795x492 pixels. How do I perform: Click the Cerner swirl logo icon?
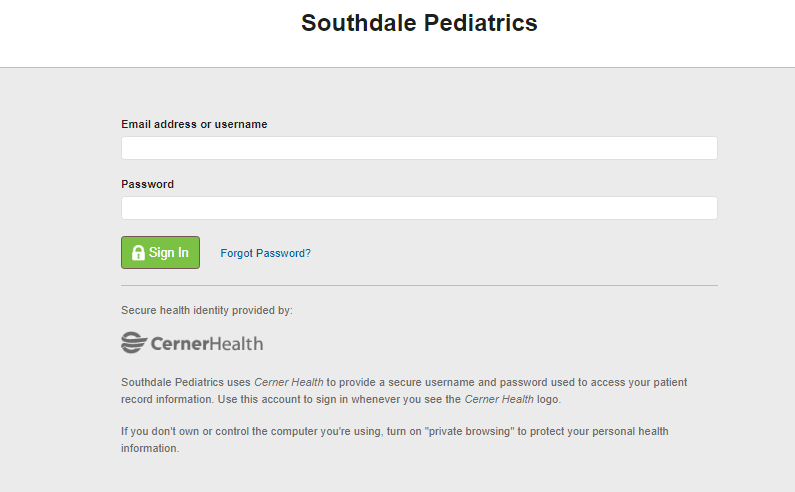pos(134,343)
